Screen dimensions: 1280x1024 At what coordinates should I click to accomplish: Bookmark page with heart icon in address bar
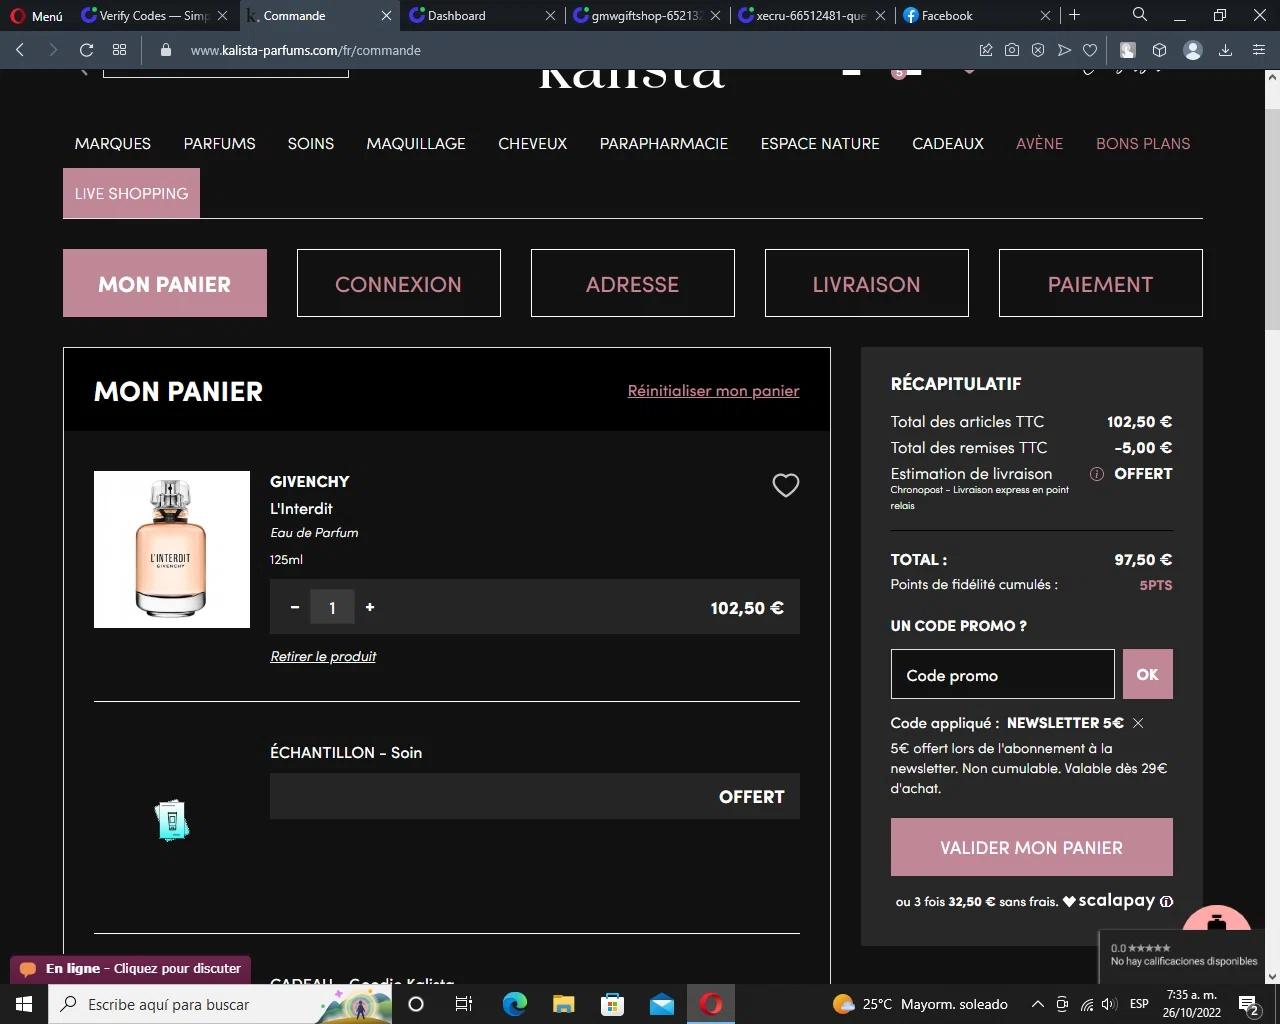[1090, 50]
